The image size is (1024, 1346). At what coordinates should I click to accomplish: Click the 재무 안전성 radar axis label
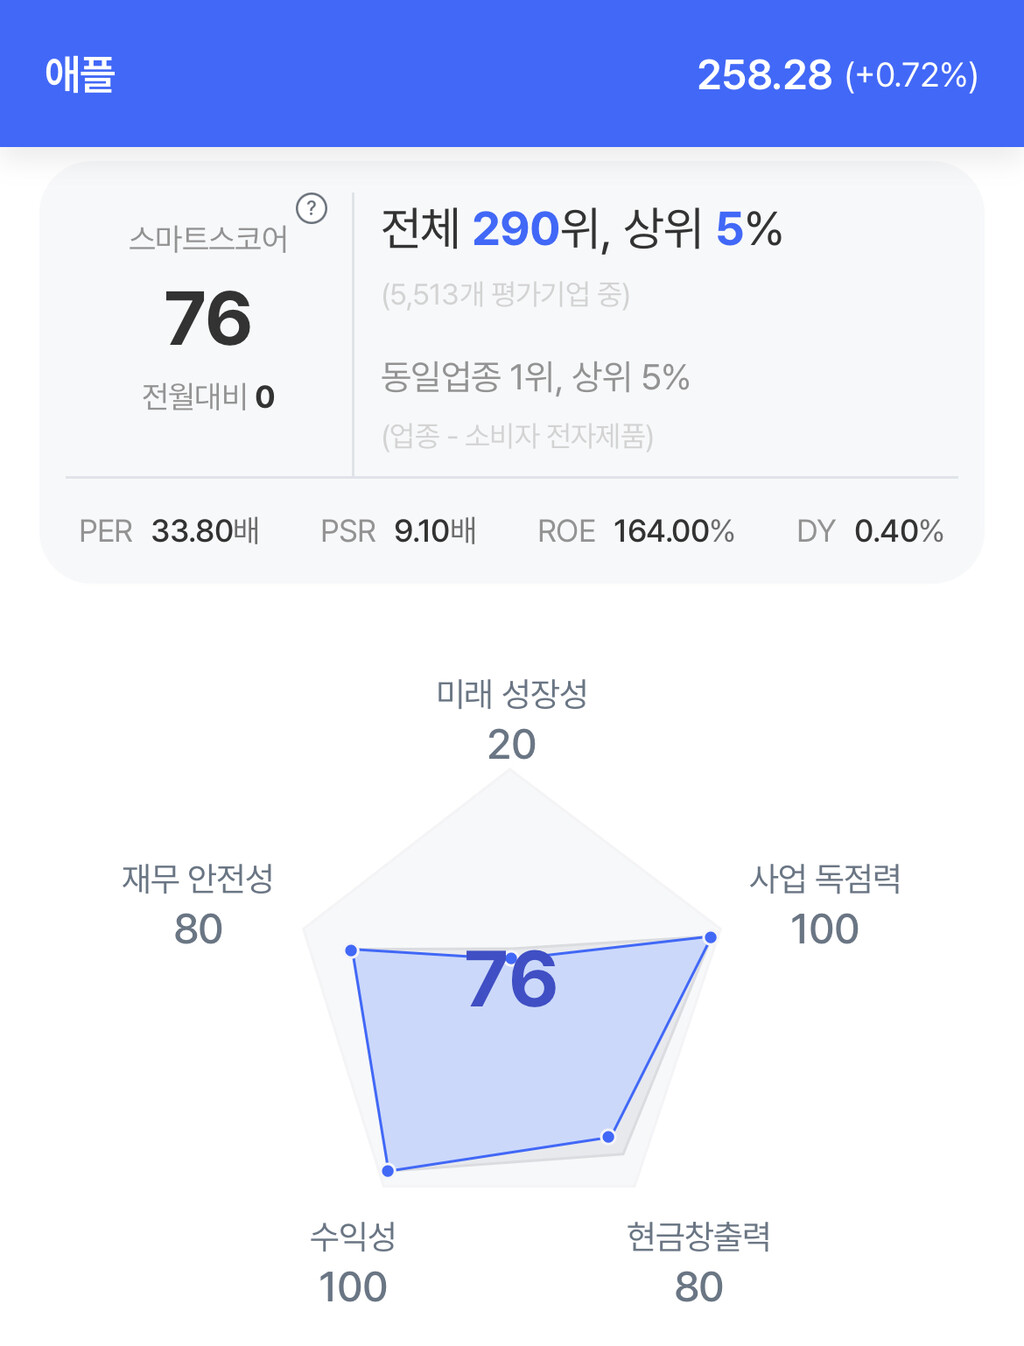click(x=198, y=878)
